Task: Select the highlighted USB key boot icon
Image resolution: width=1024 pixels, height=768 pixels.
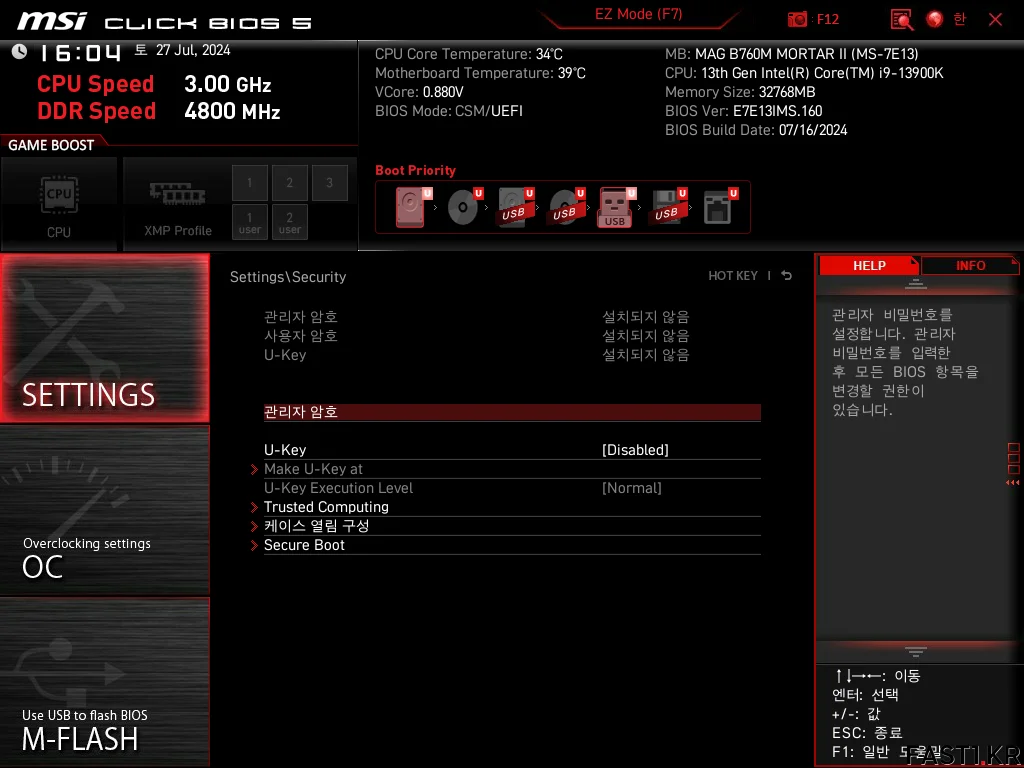Action: click(616, 207)
